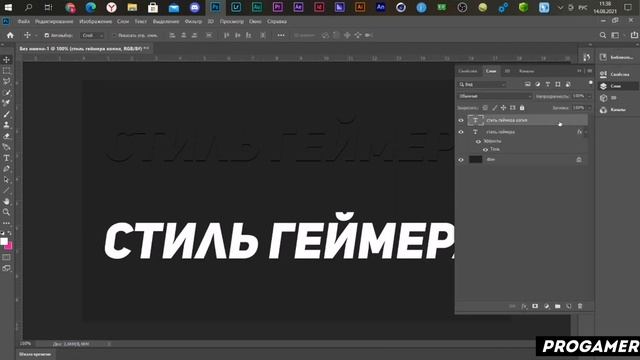Toggle lock all on the layer
The width and height of the screenshot is (640, 360).
[x=522, y=108]
